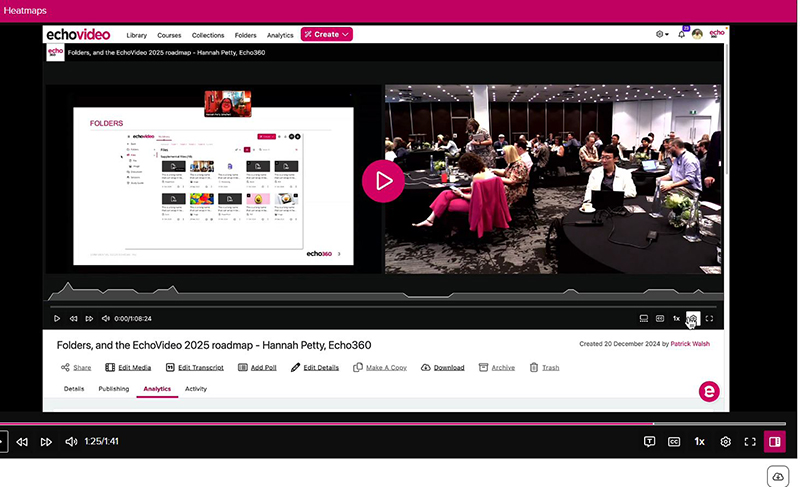The width and height of the screenshot is (800, 487).
Task: Click the conference room camera view
Action: (553, 179)
